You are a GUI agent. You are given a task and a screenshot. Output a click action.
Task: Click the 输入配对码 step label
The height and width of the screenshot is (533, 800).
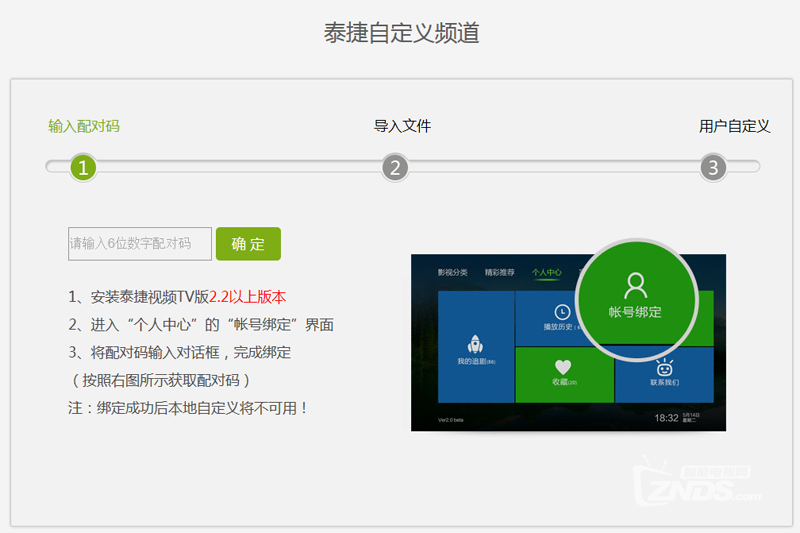[x=84, y=126]
